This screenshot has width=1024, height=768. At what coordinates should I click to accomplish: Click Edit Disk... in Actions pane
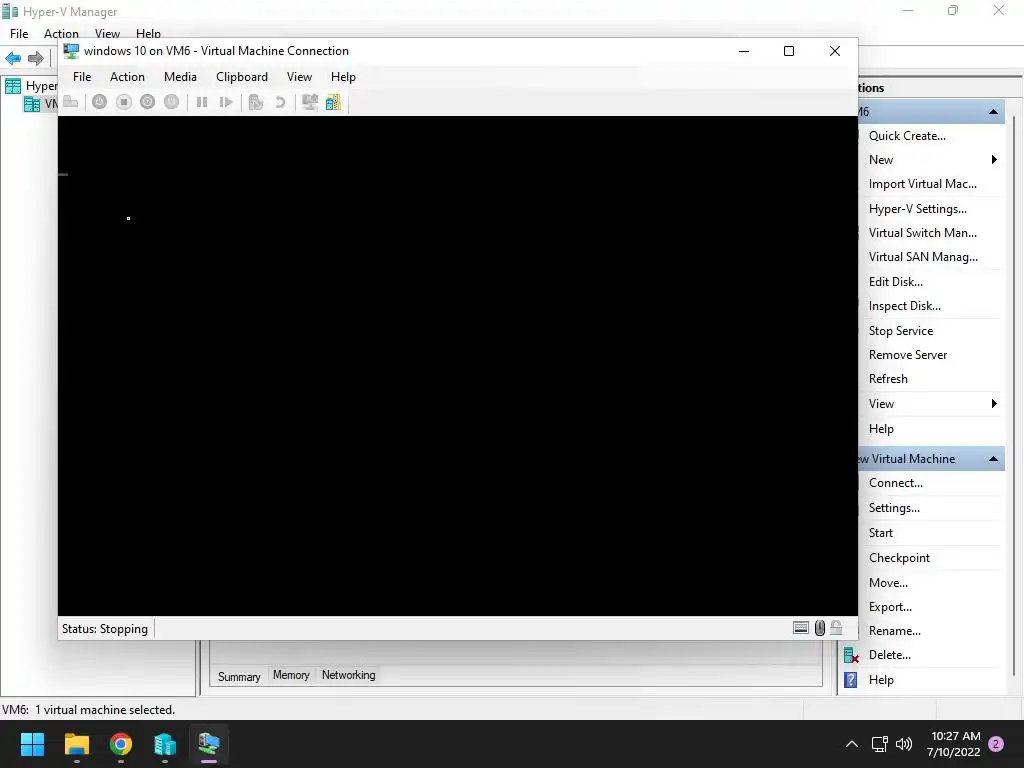(x=895, y=282)
